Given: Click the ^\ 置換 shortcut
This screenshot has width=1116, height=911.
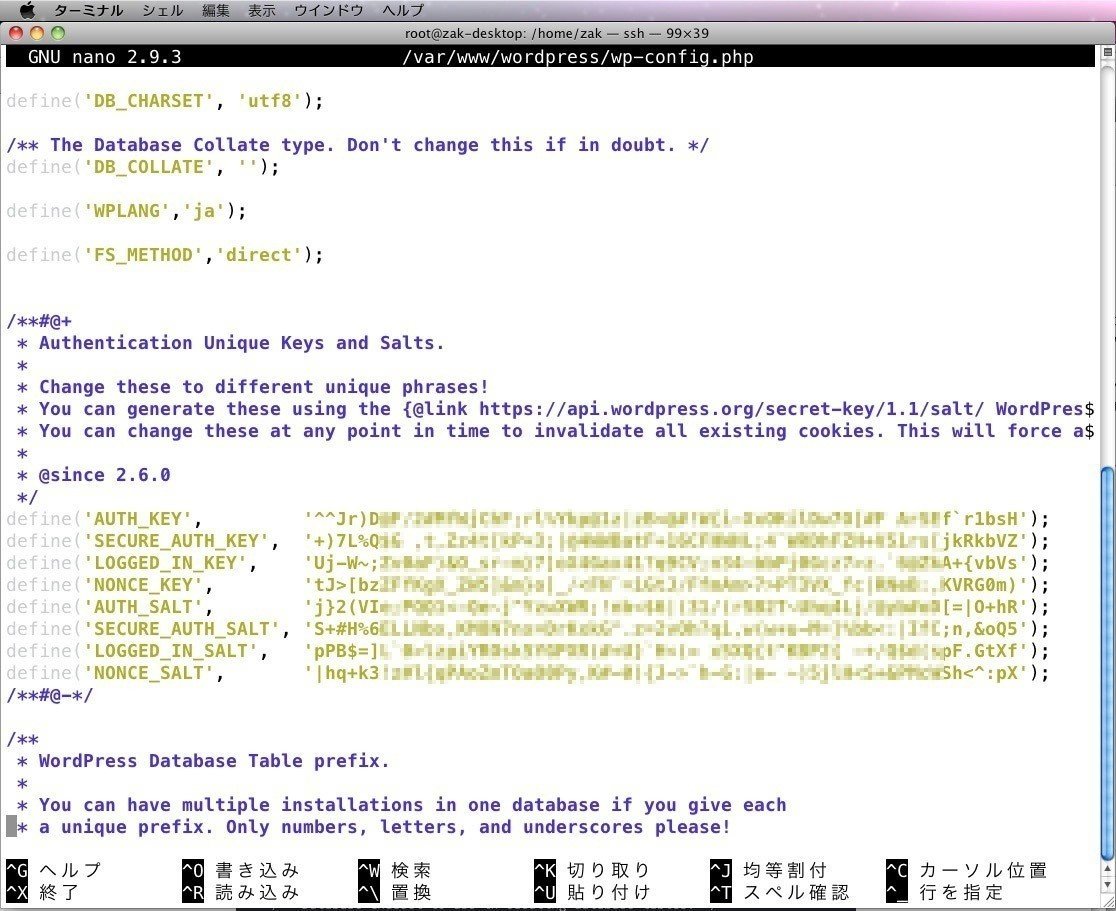Looking at the screenshot, I should (x=395, y=892).
